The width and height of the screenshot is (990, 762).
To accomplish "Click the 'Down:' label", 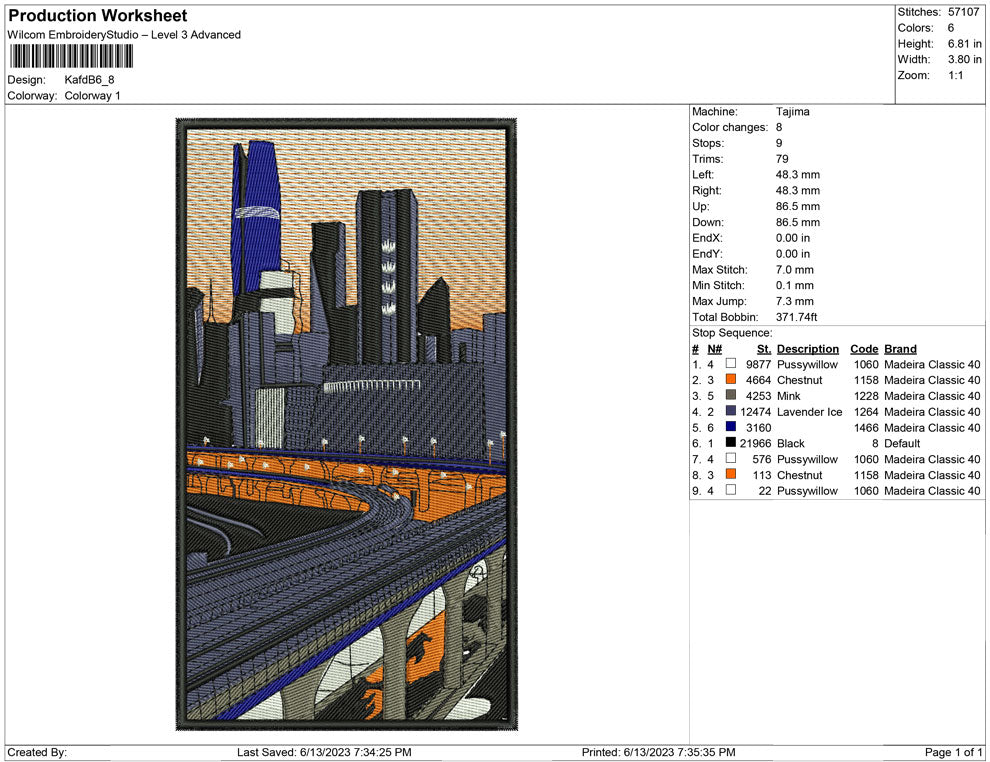I will pos(708,222).
